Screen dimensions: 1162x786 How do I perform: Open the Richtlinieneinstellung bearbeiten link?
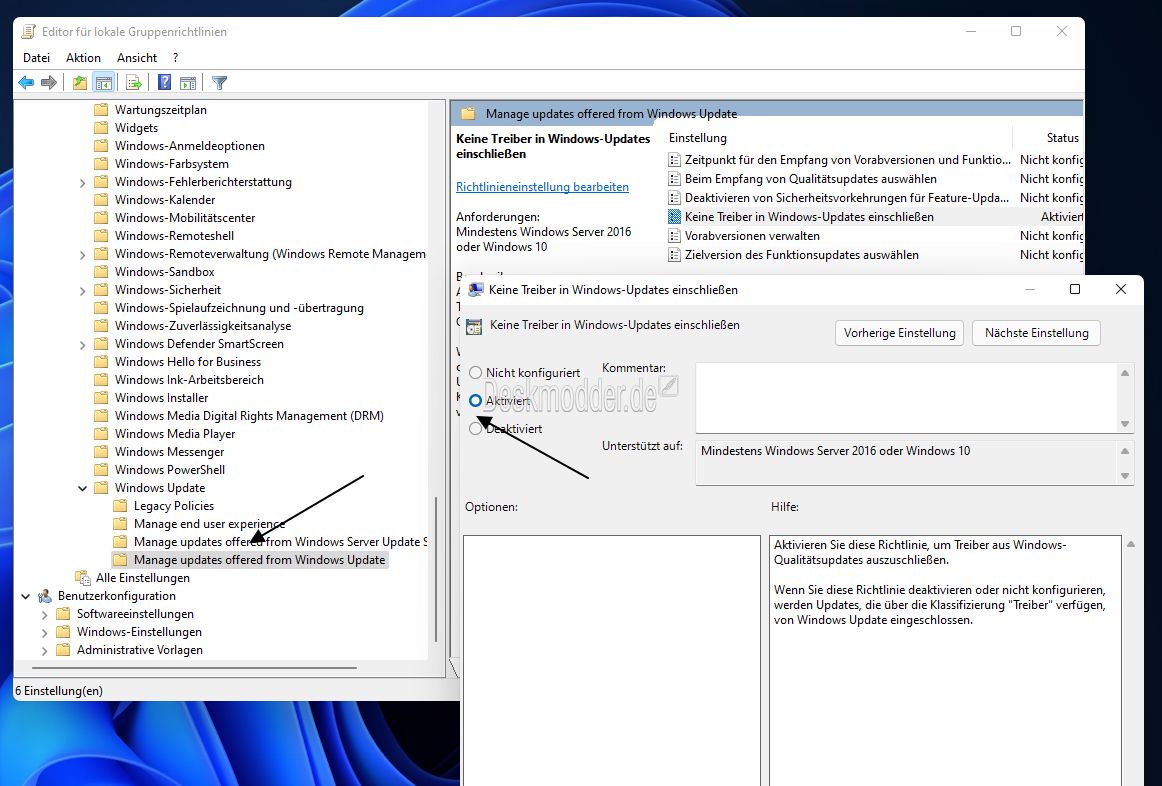tap(542, 187)
